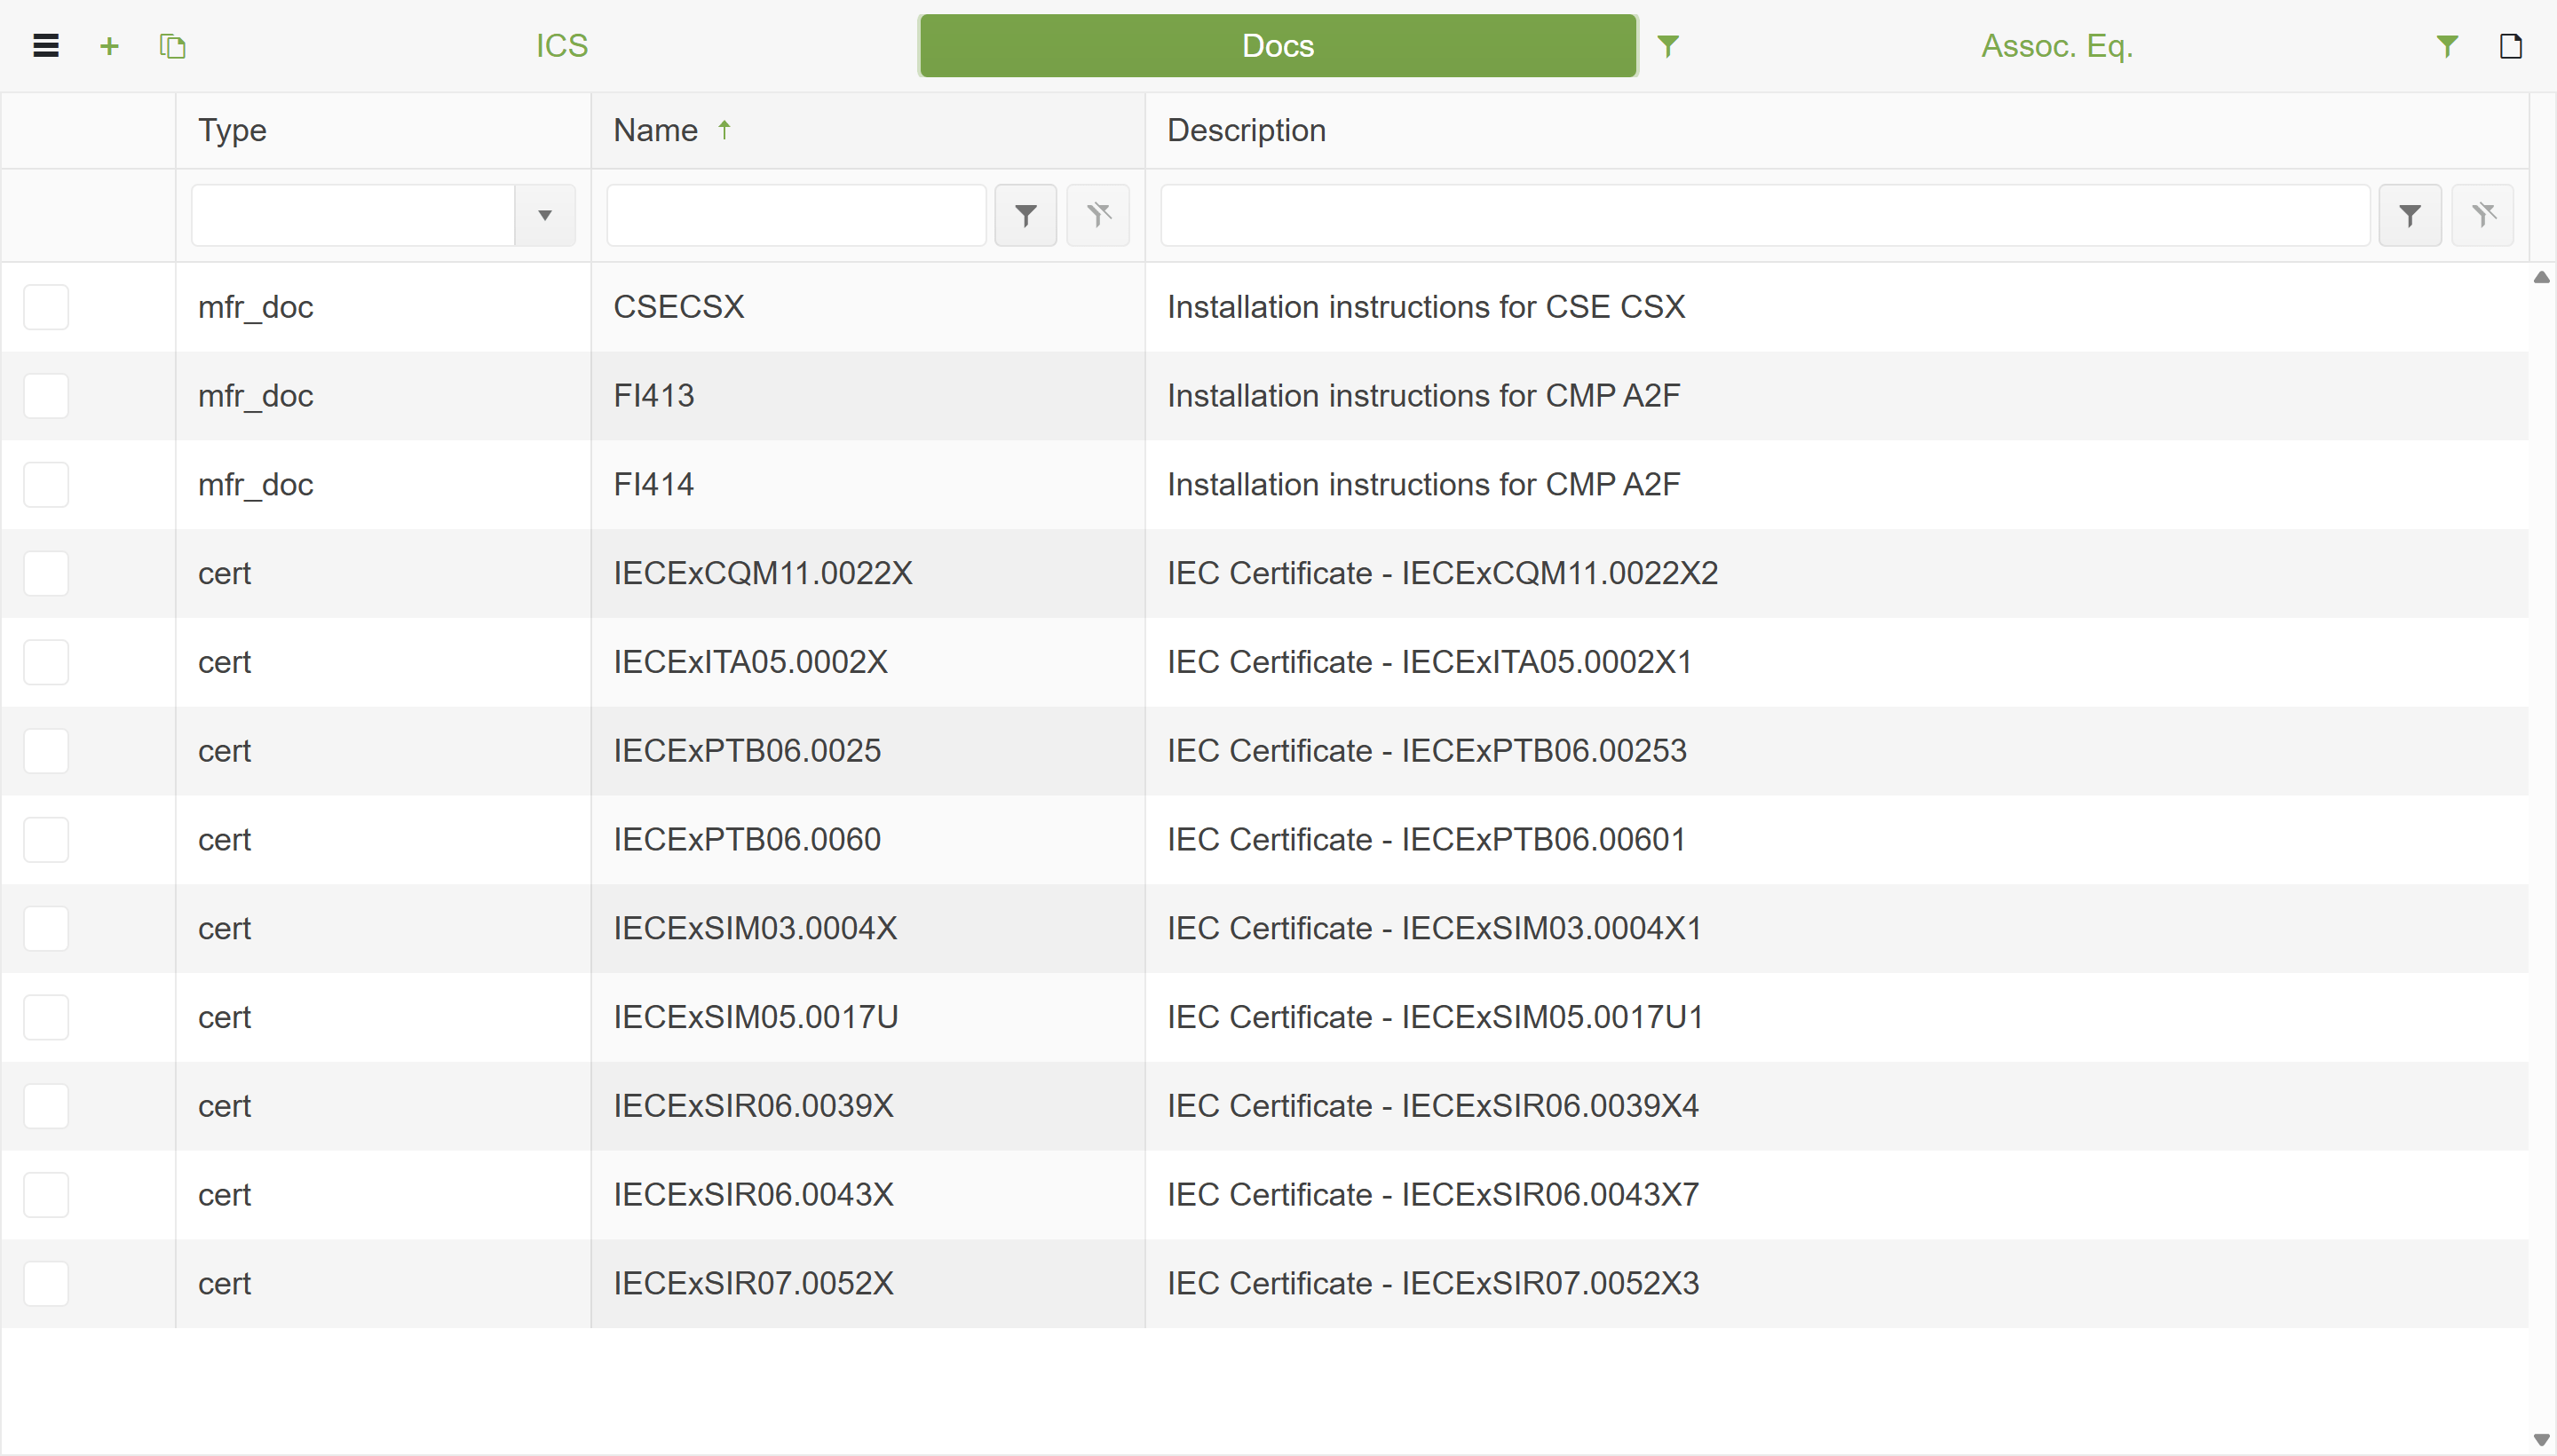
Task: Open the Type filter dropdown arrow
Action: tap(545, 215)
